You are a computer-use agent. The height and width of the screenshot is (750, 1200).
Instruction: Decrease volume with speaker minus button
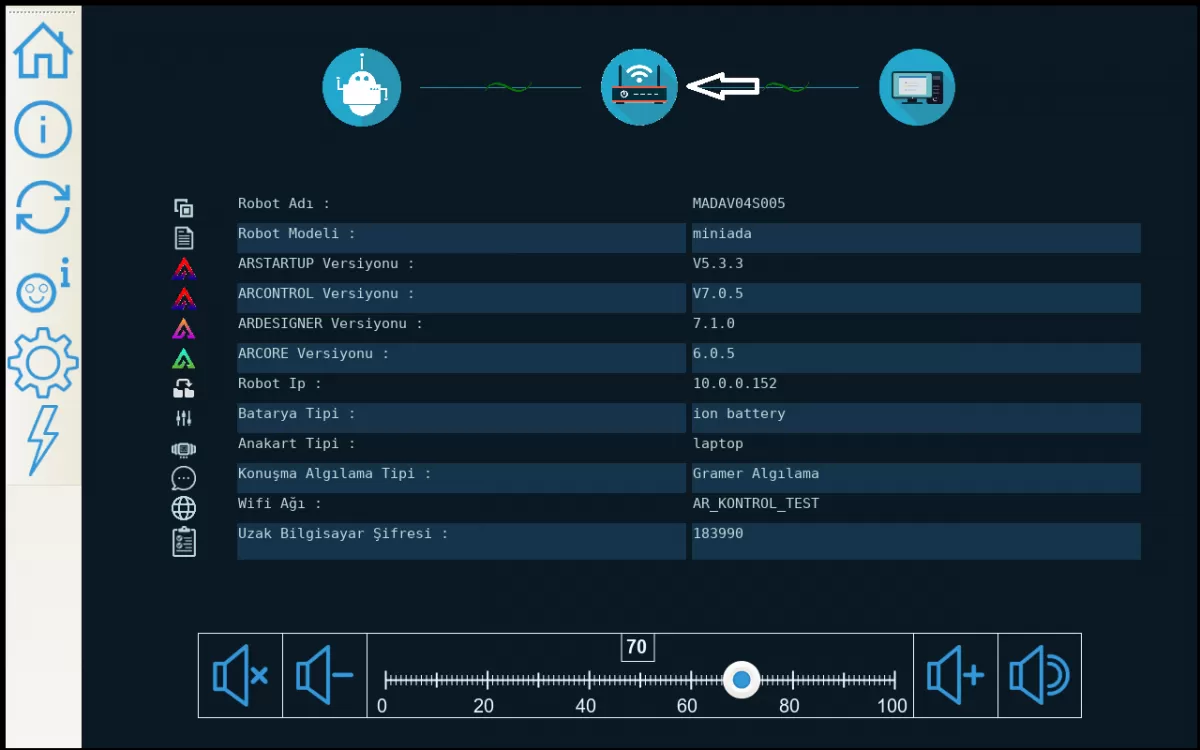[x=324, y=676]
